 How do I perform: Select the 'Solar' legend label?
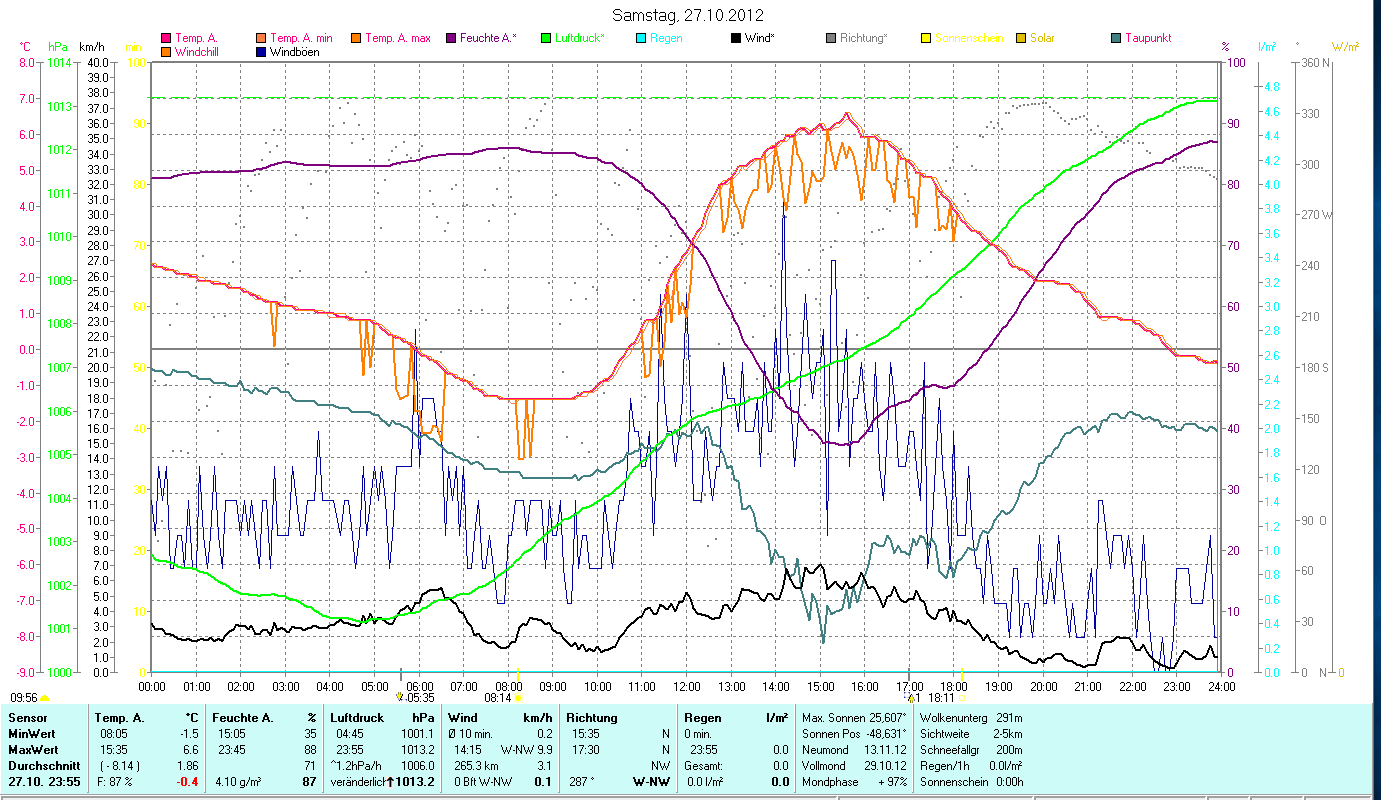pos(1042,39)
